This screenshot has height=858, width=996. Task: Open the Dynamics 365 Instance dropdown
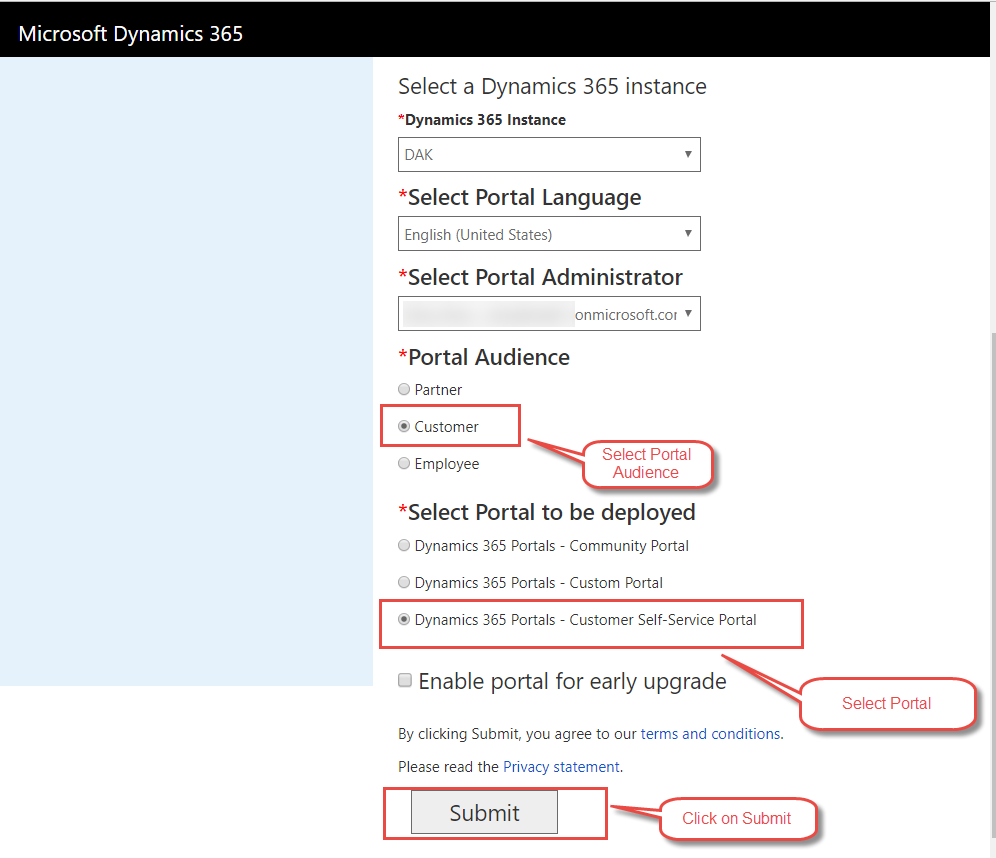coord(549,154)
